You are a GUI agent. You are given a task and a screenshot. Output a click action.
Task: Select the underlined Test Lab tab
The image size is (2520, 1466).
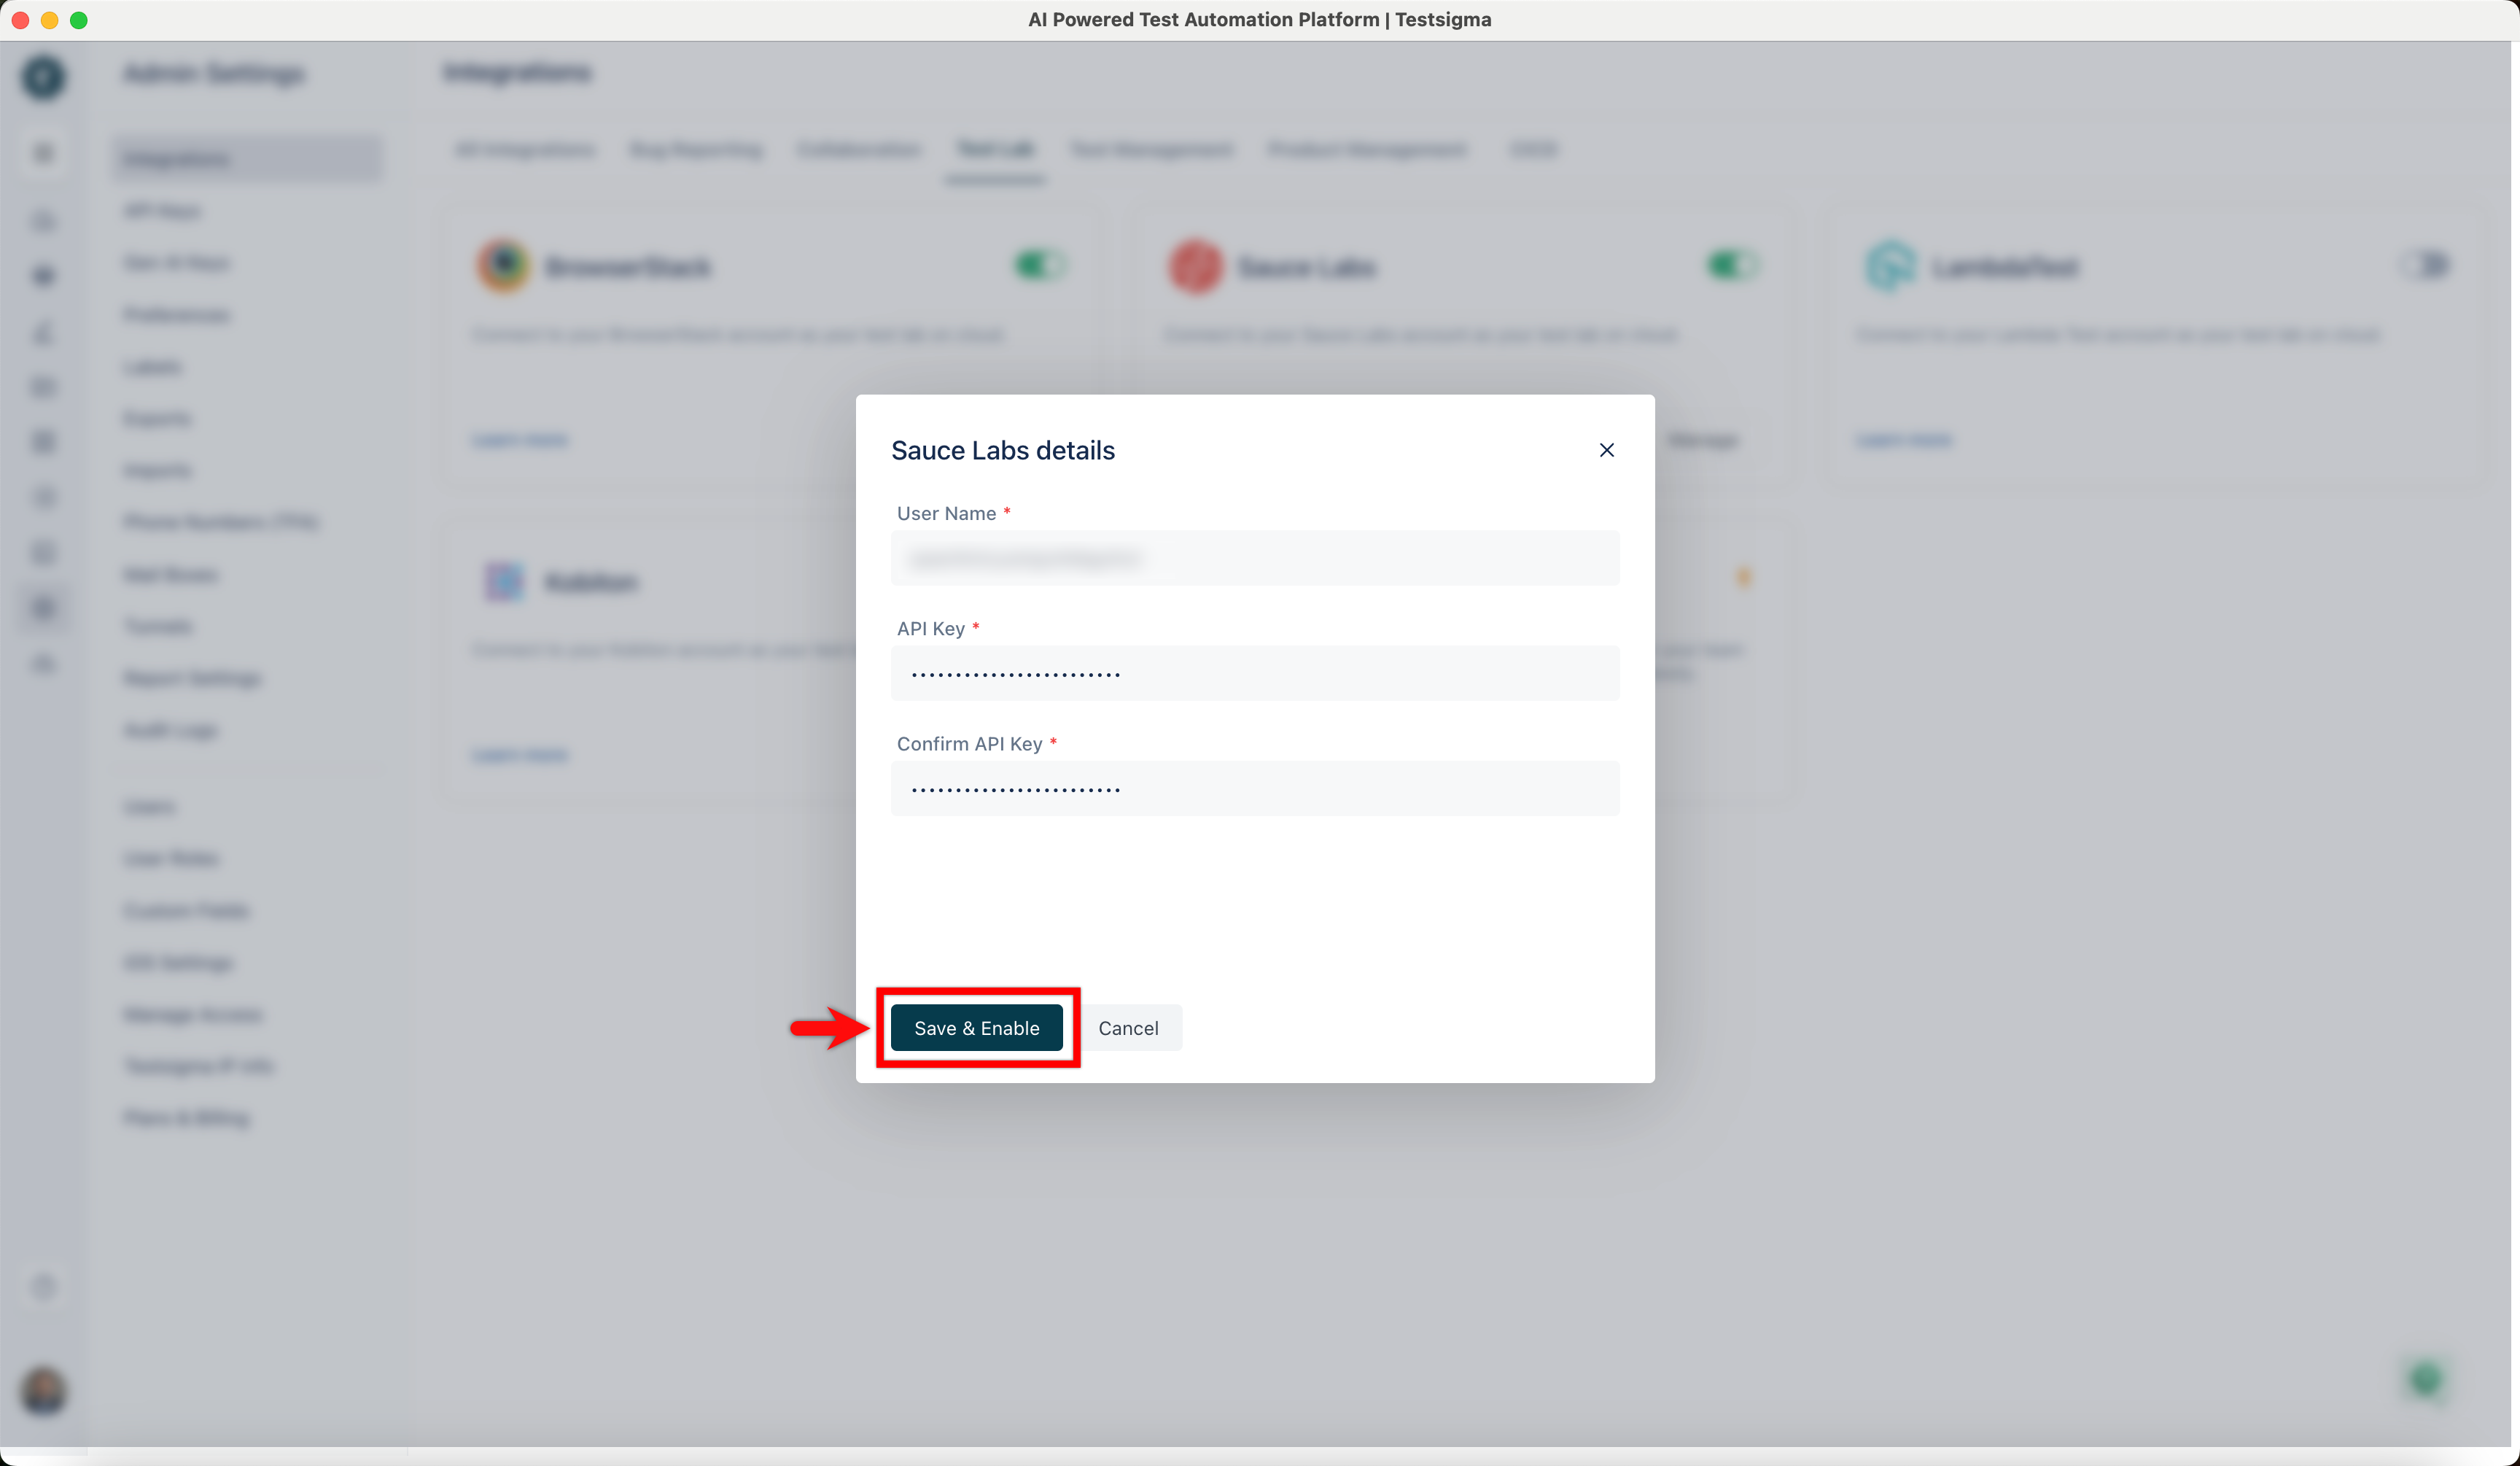tap(995, 150)
